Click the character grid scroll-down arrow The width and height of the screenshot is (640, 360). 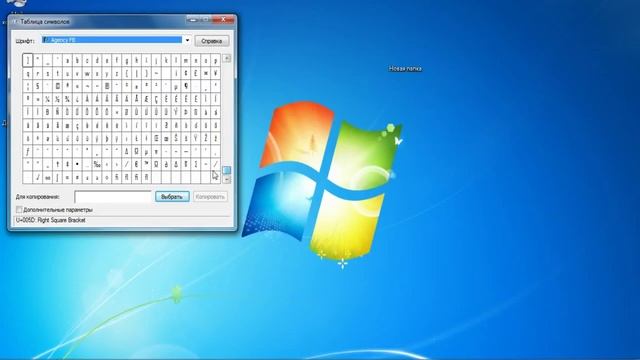pos(227,180)
